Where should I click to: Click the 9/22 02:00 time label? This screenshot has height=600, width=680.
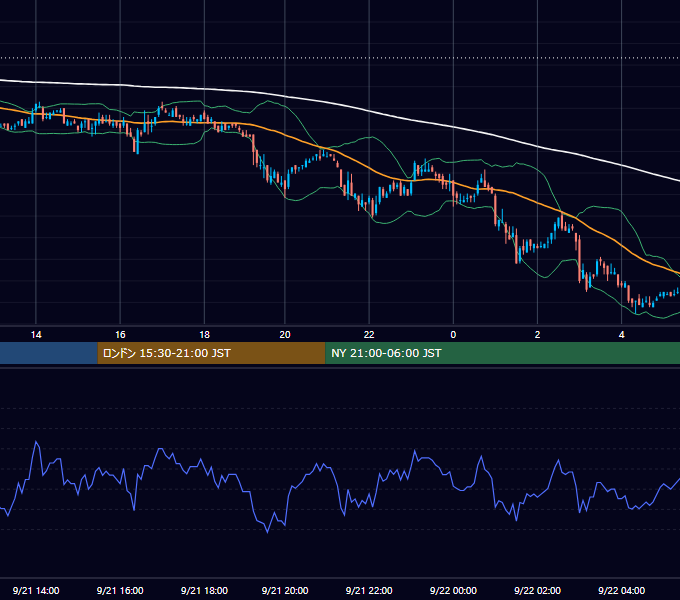(x=537, y=590)
